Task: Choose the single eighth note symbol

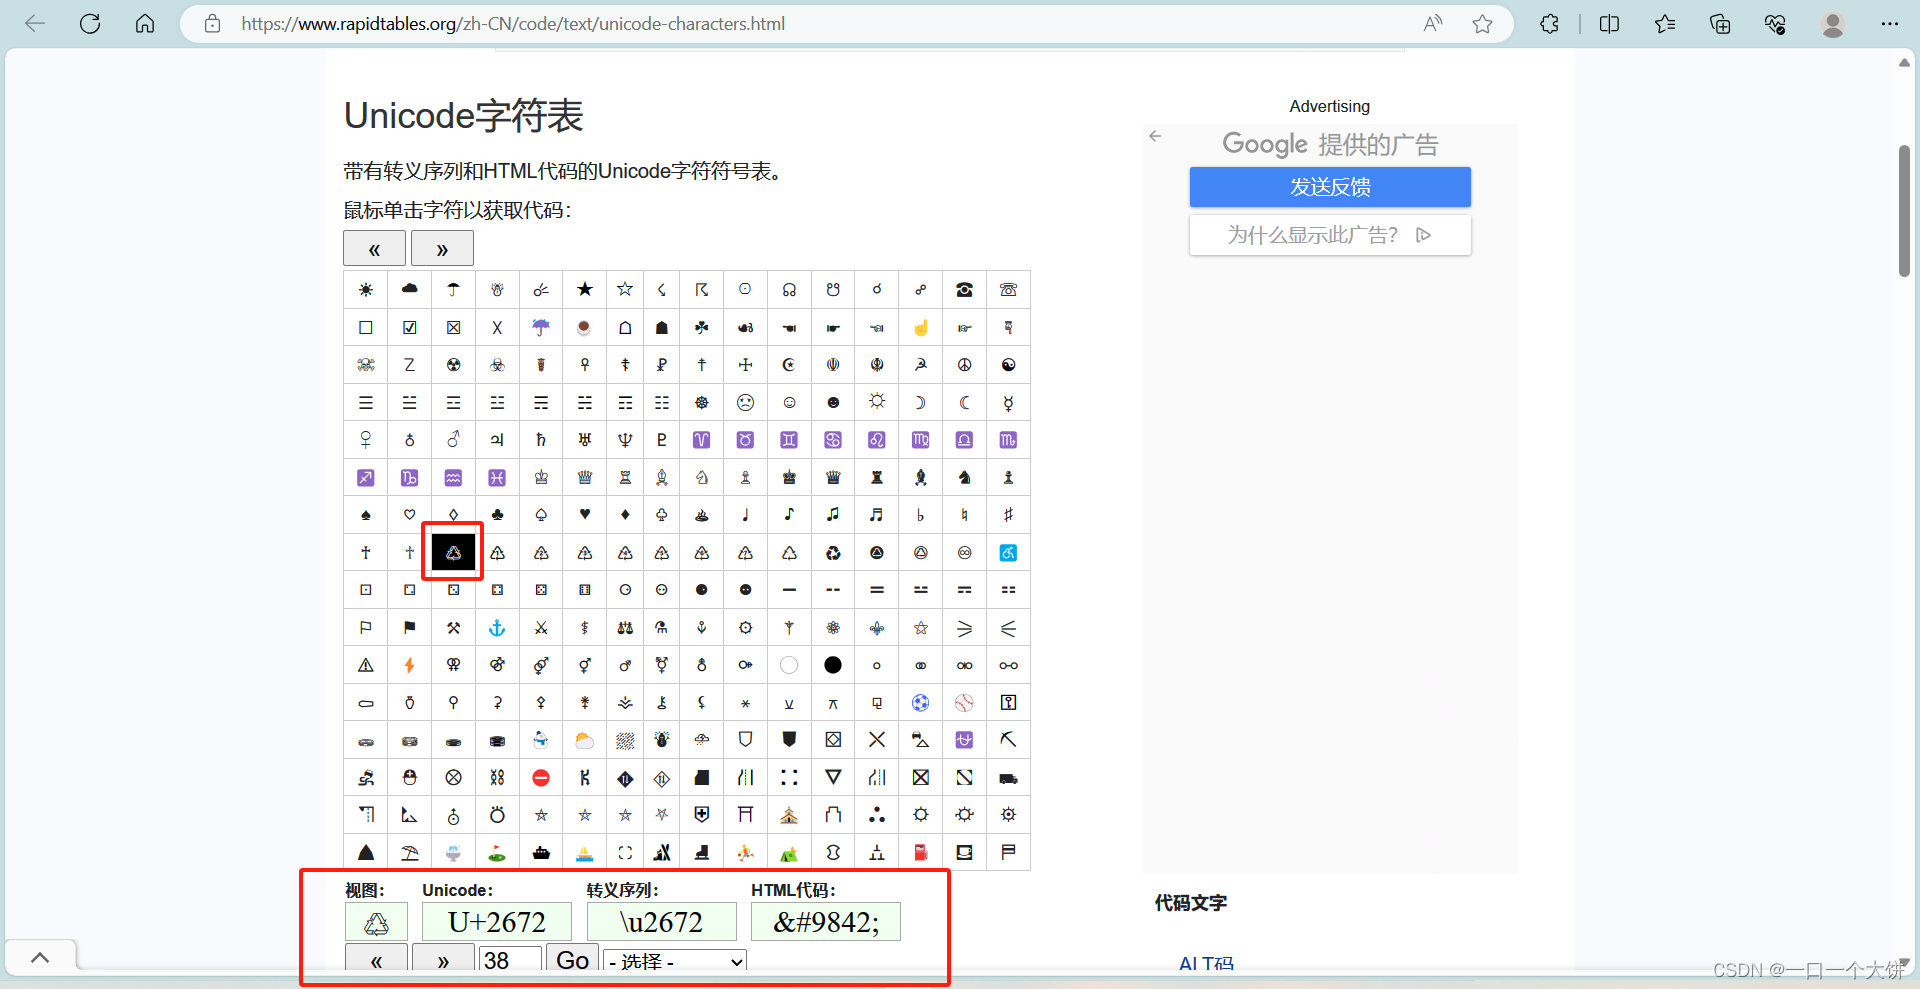Action: click(789, 515)
